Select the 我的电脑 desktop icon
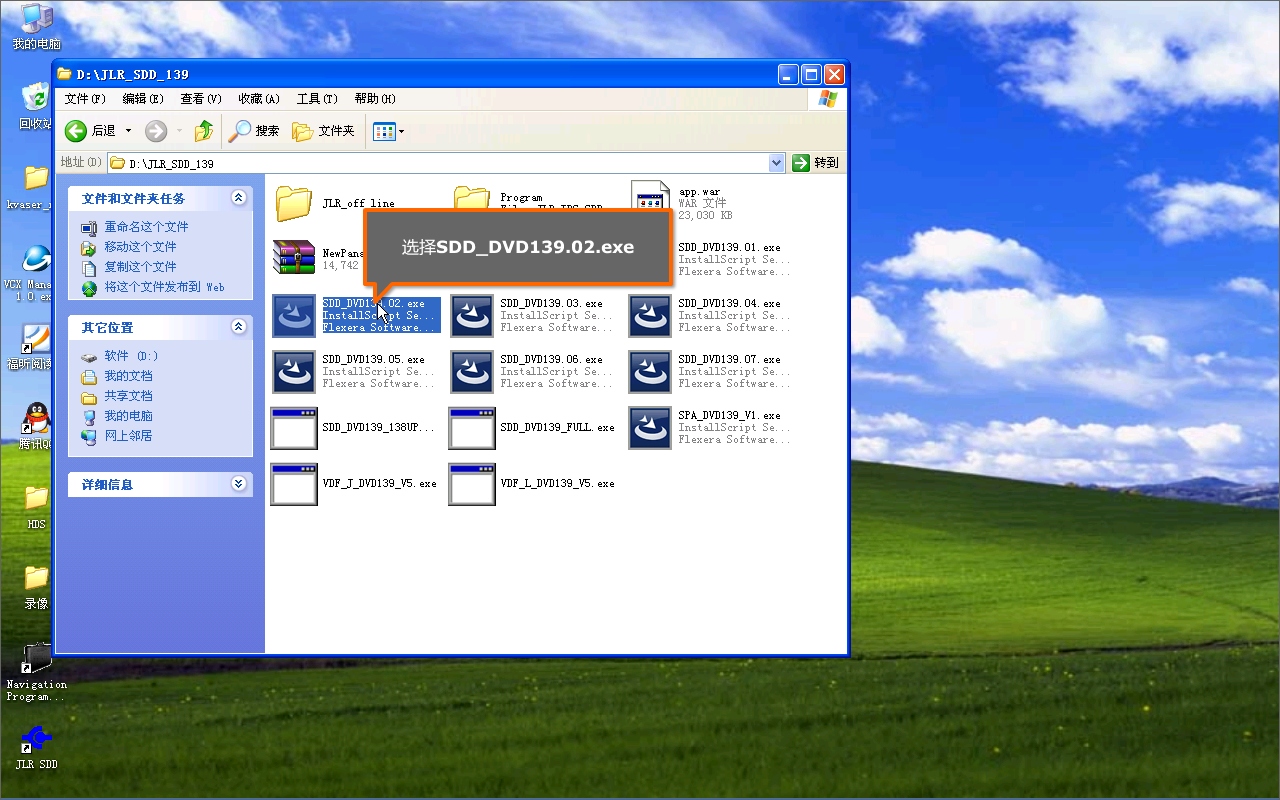This screenshot has width=1280, height=800. tap(36, 19)
